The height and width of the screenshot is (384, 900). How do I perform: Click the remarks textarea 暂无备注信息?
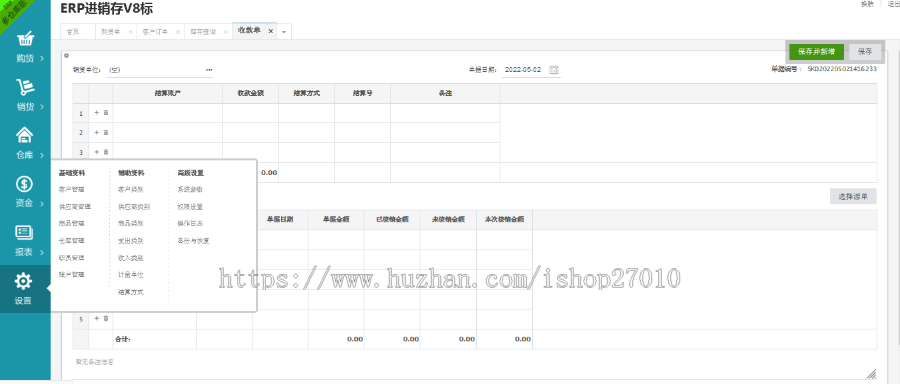click(475, 367)
